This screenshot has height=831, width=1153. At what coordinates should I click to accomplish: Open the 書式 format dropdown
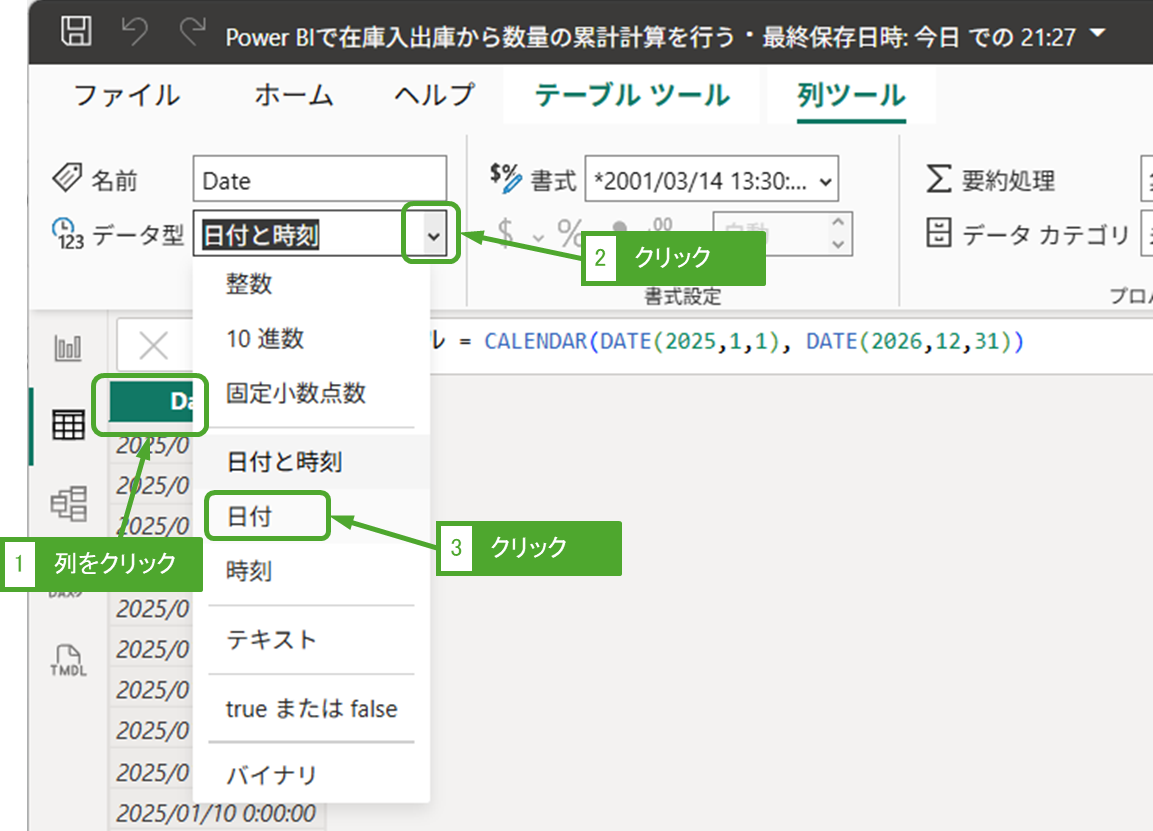pyautogui.click(x=711, y=181)
